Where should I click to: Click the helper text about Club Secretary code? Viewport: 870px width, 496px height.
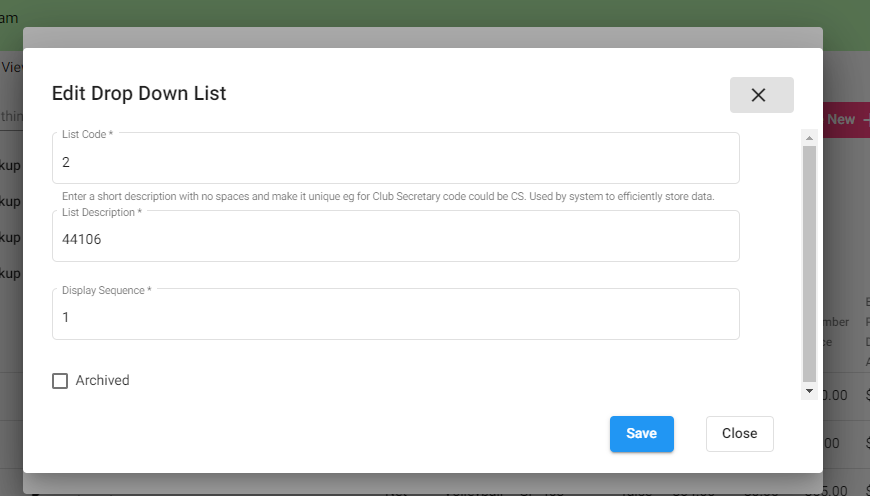coord(388,196)
